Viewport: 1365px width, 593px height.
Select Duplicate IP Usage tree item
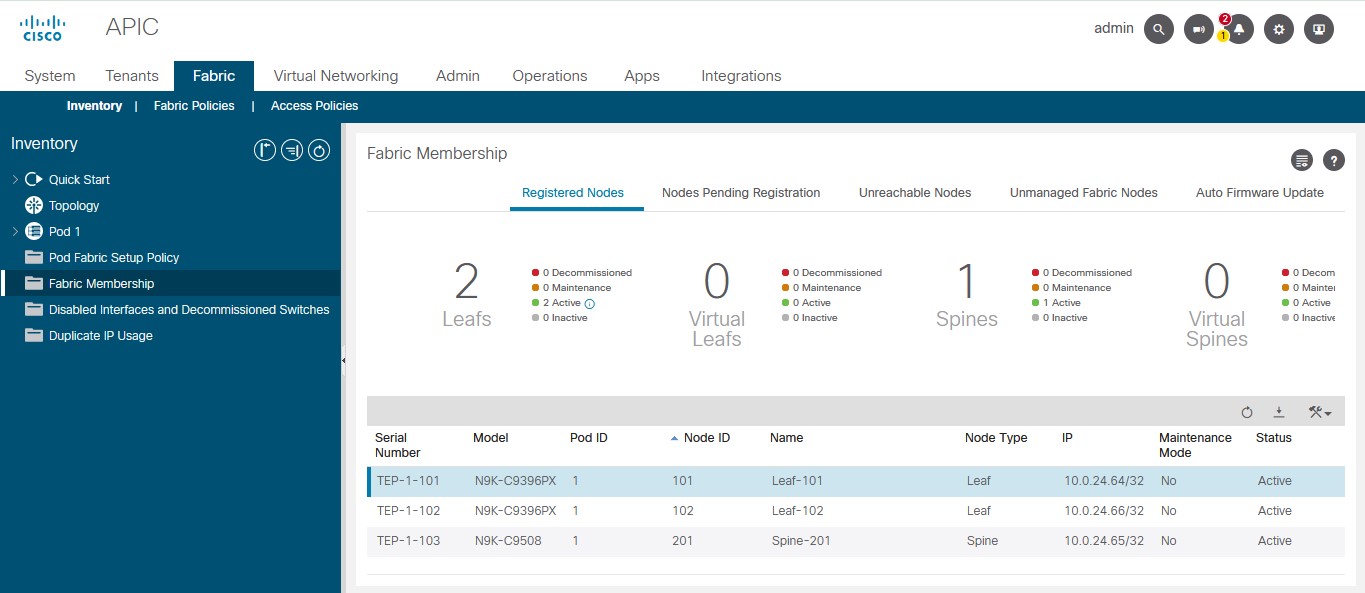(101, 335)
